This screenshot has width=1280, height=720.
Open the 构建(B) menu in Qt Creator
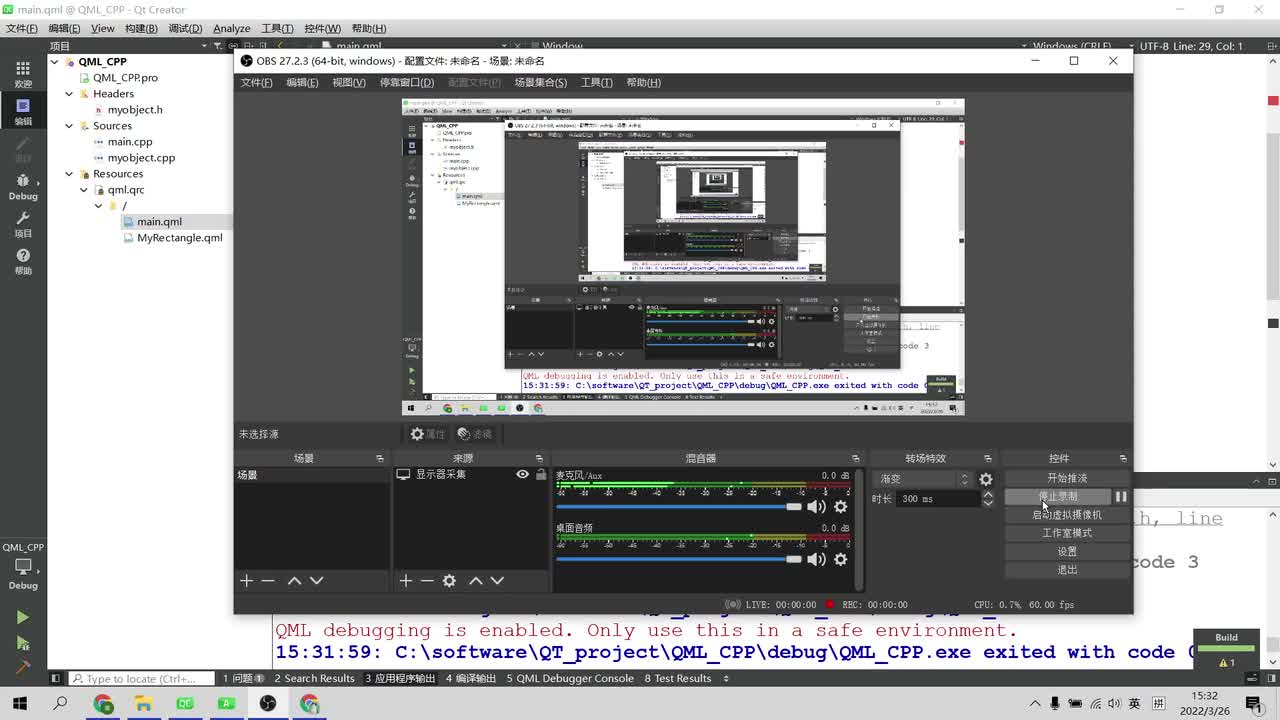(141, 28)
